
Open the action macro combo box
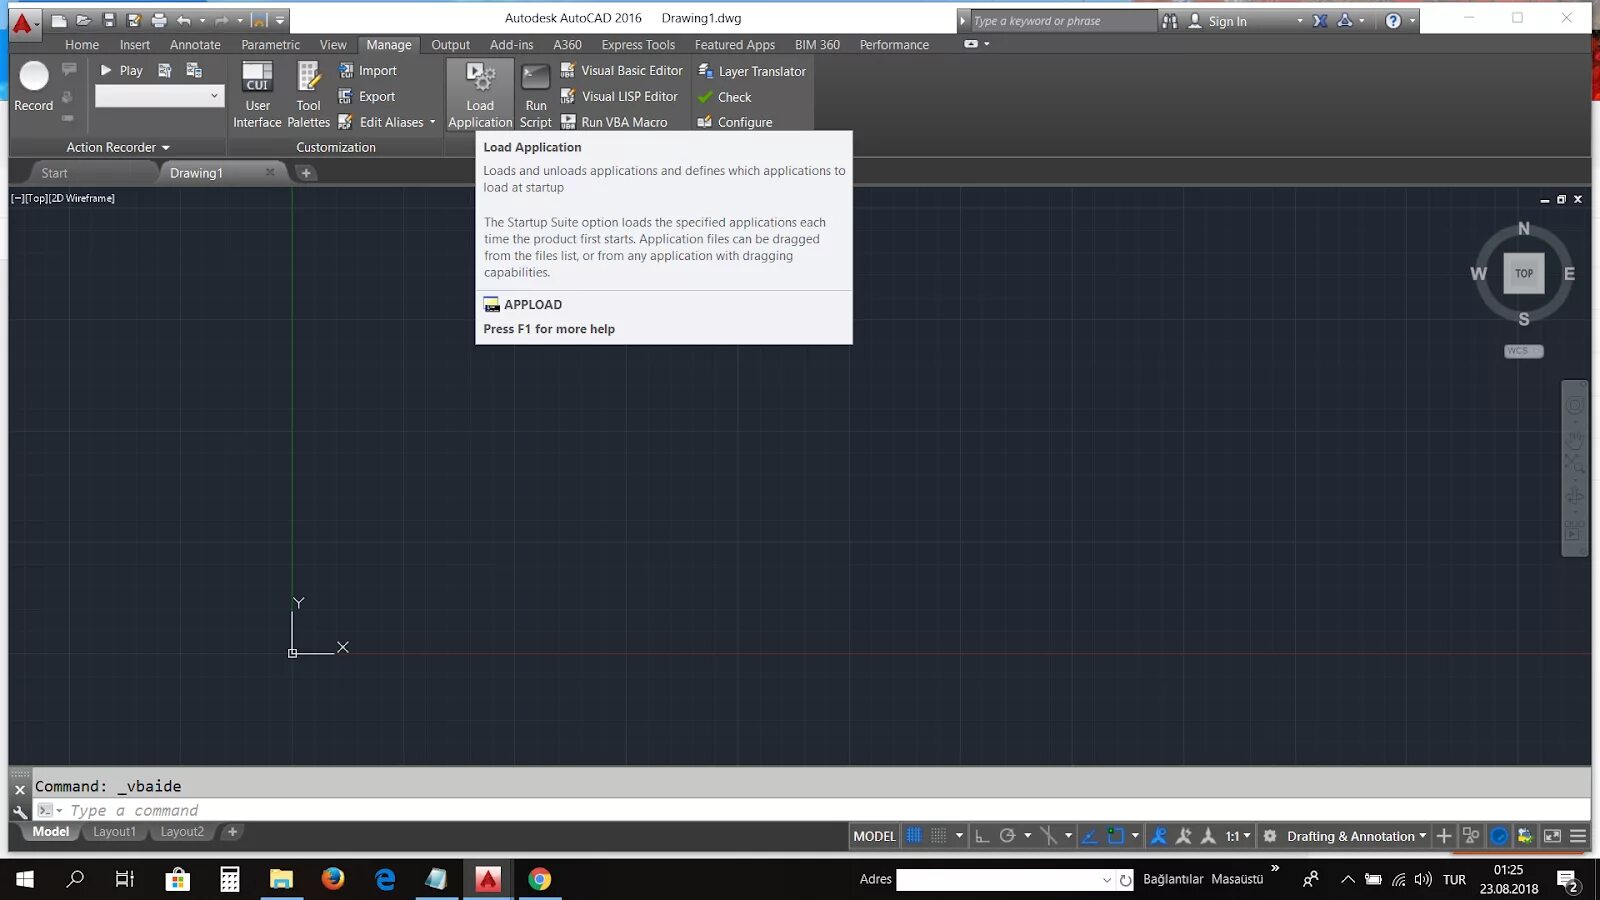click(x=158, y=96)
